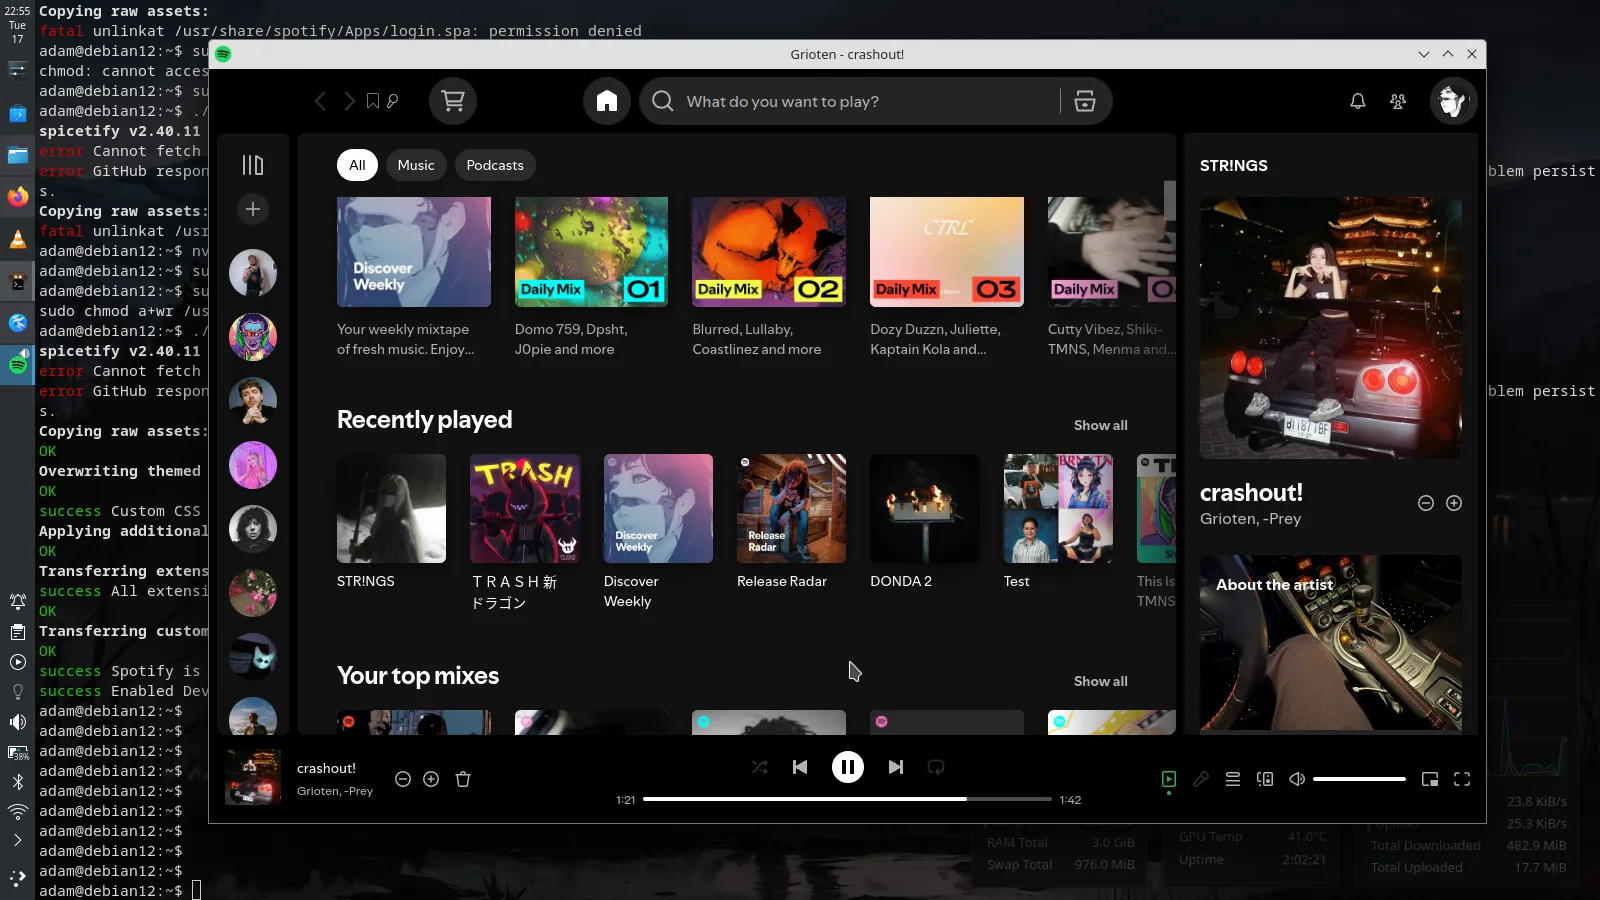
Task: Show all Recently played items
Action: click(1100, 425)
